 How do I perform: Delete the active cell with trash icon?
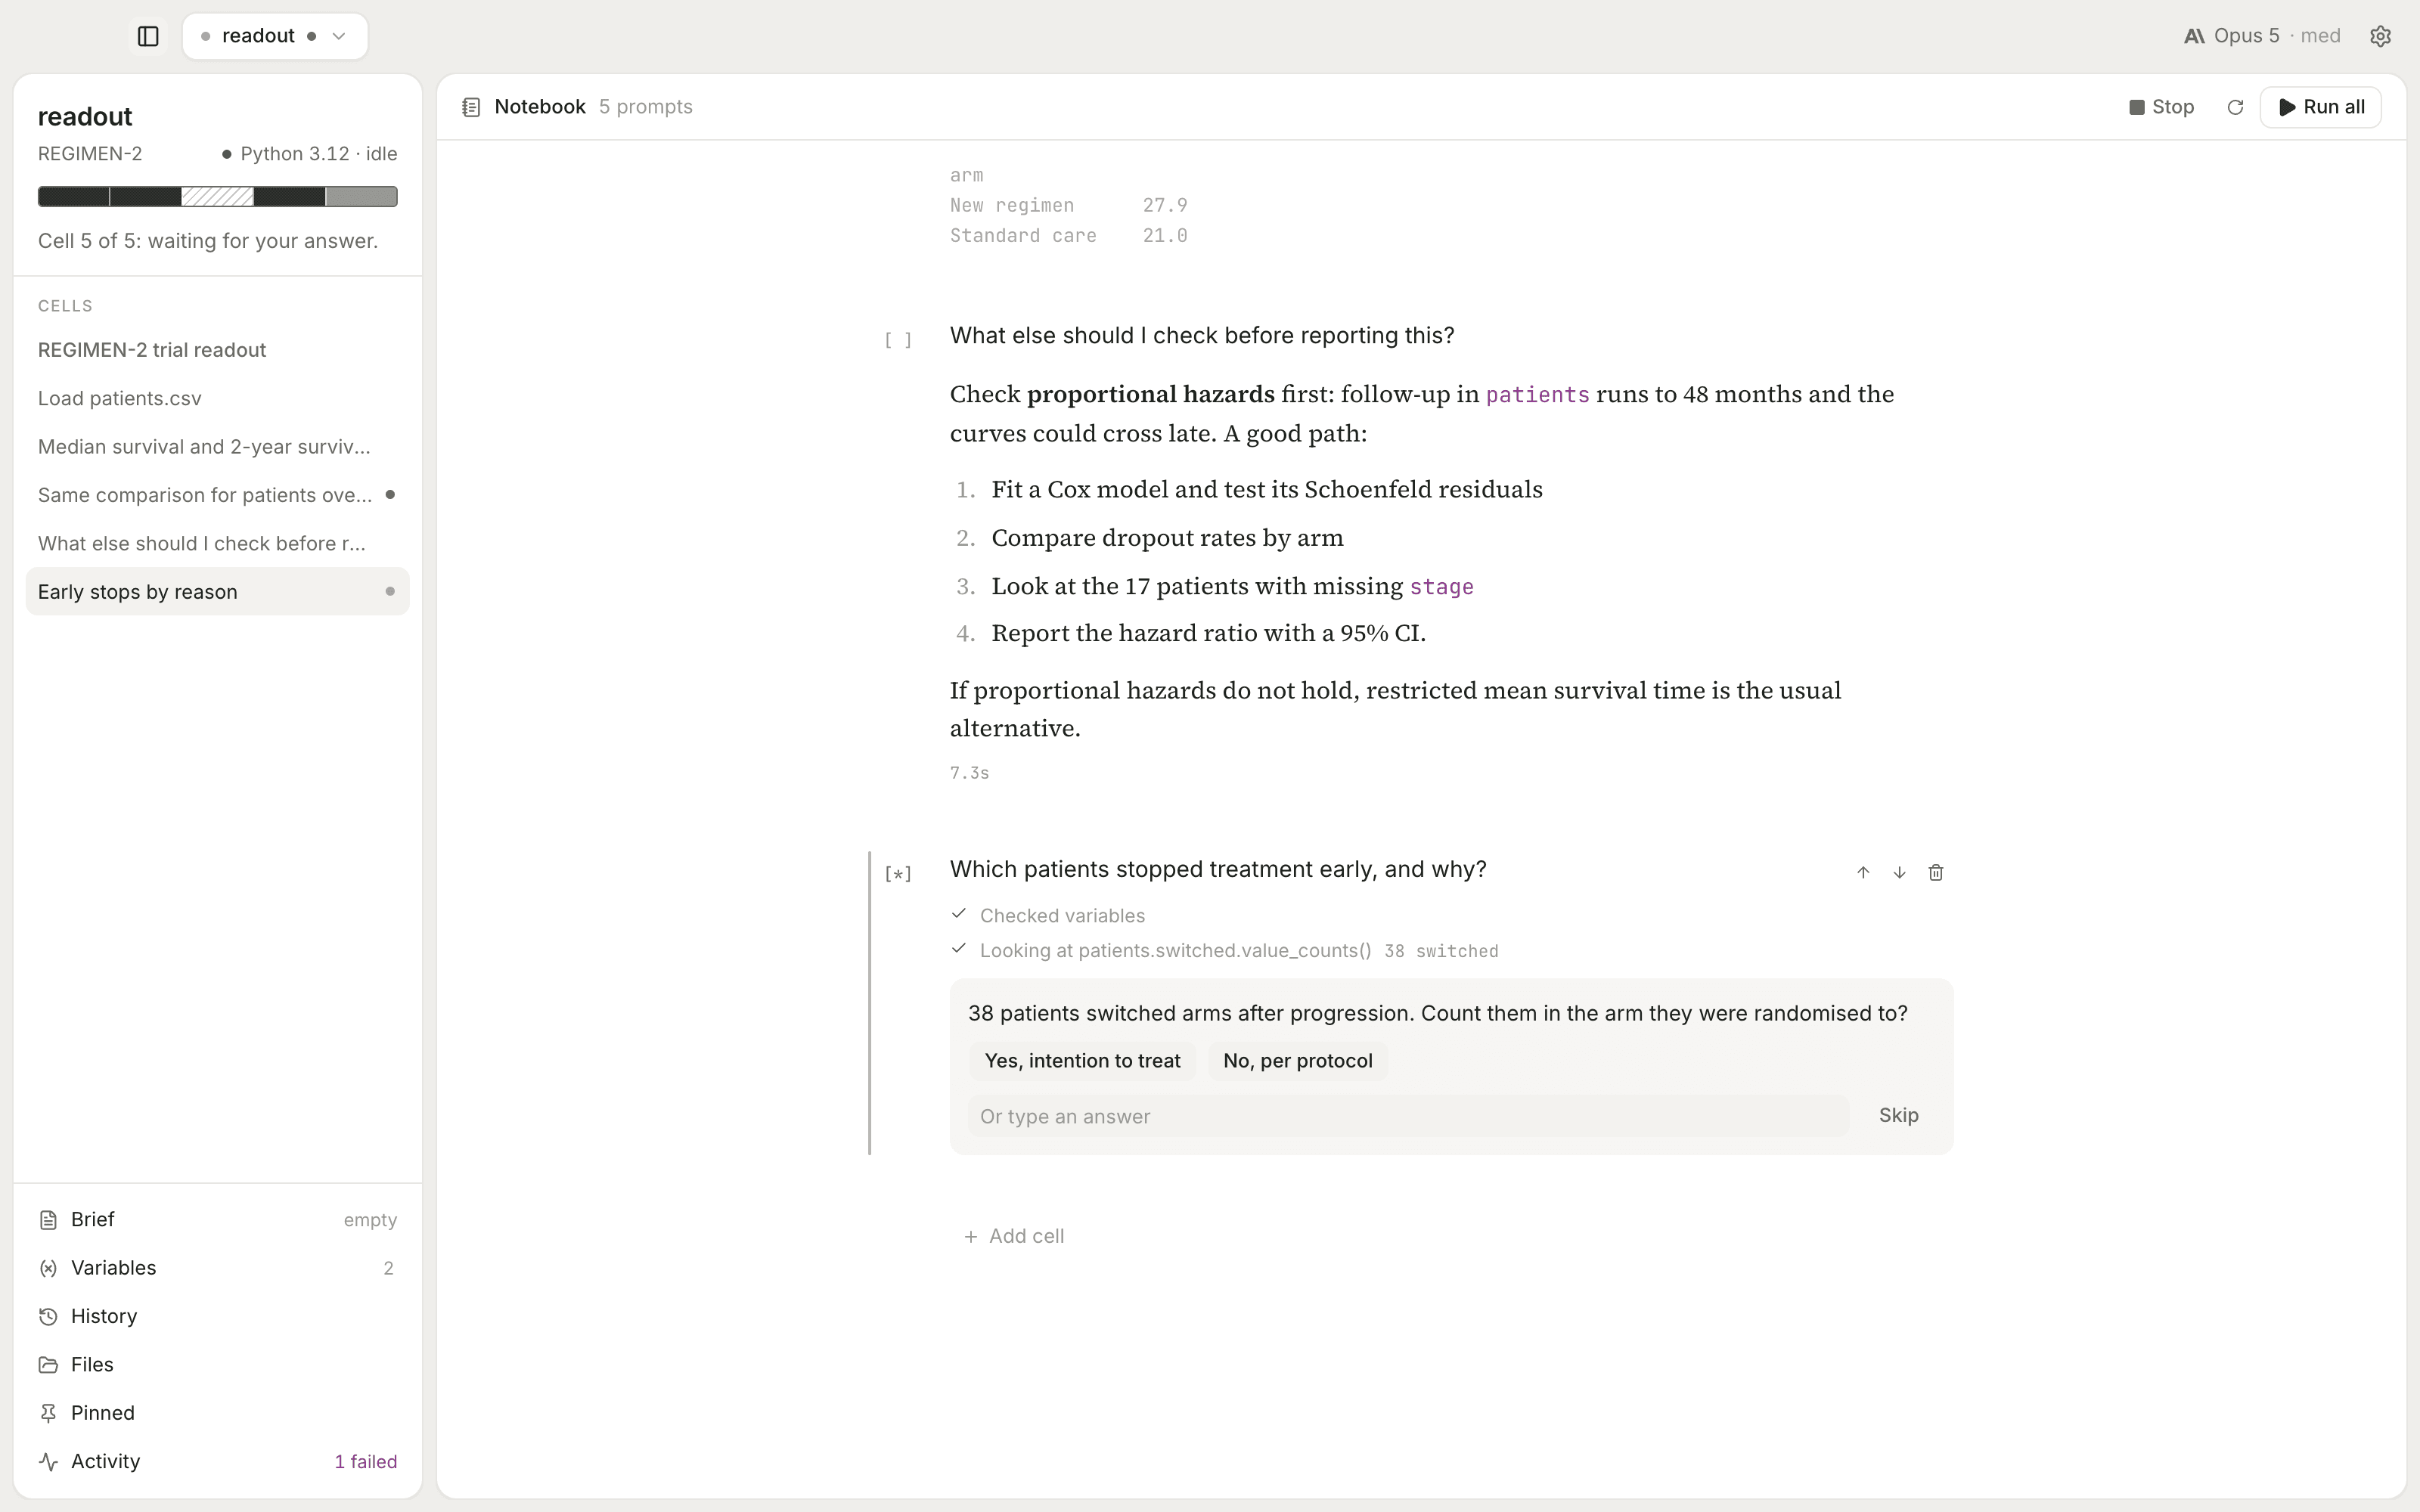pos(1936,872)
